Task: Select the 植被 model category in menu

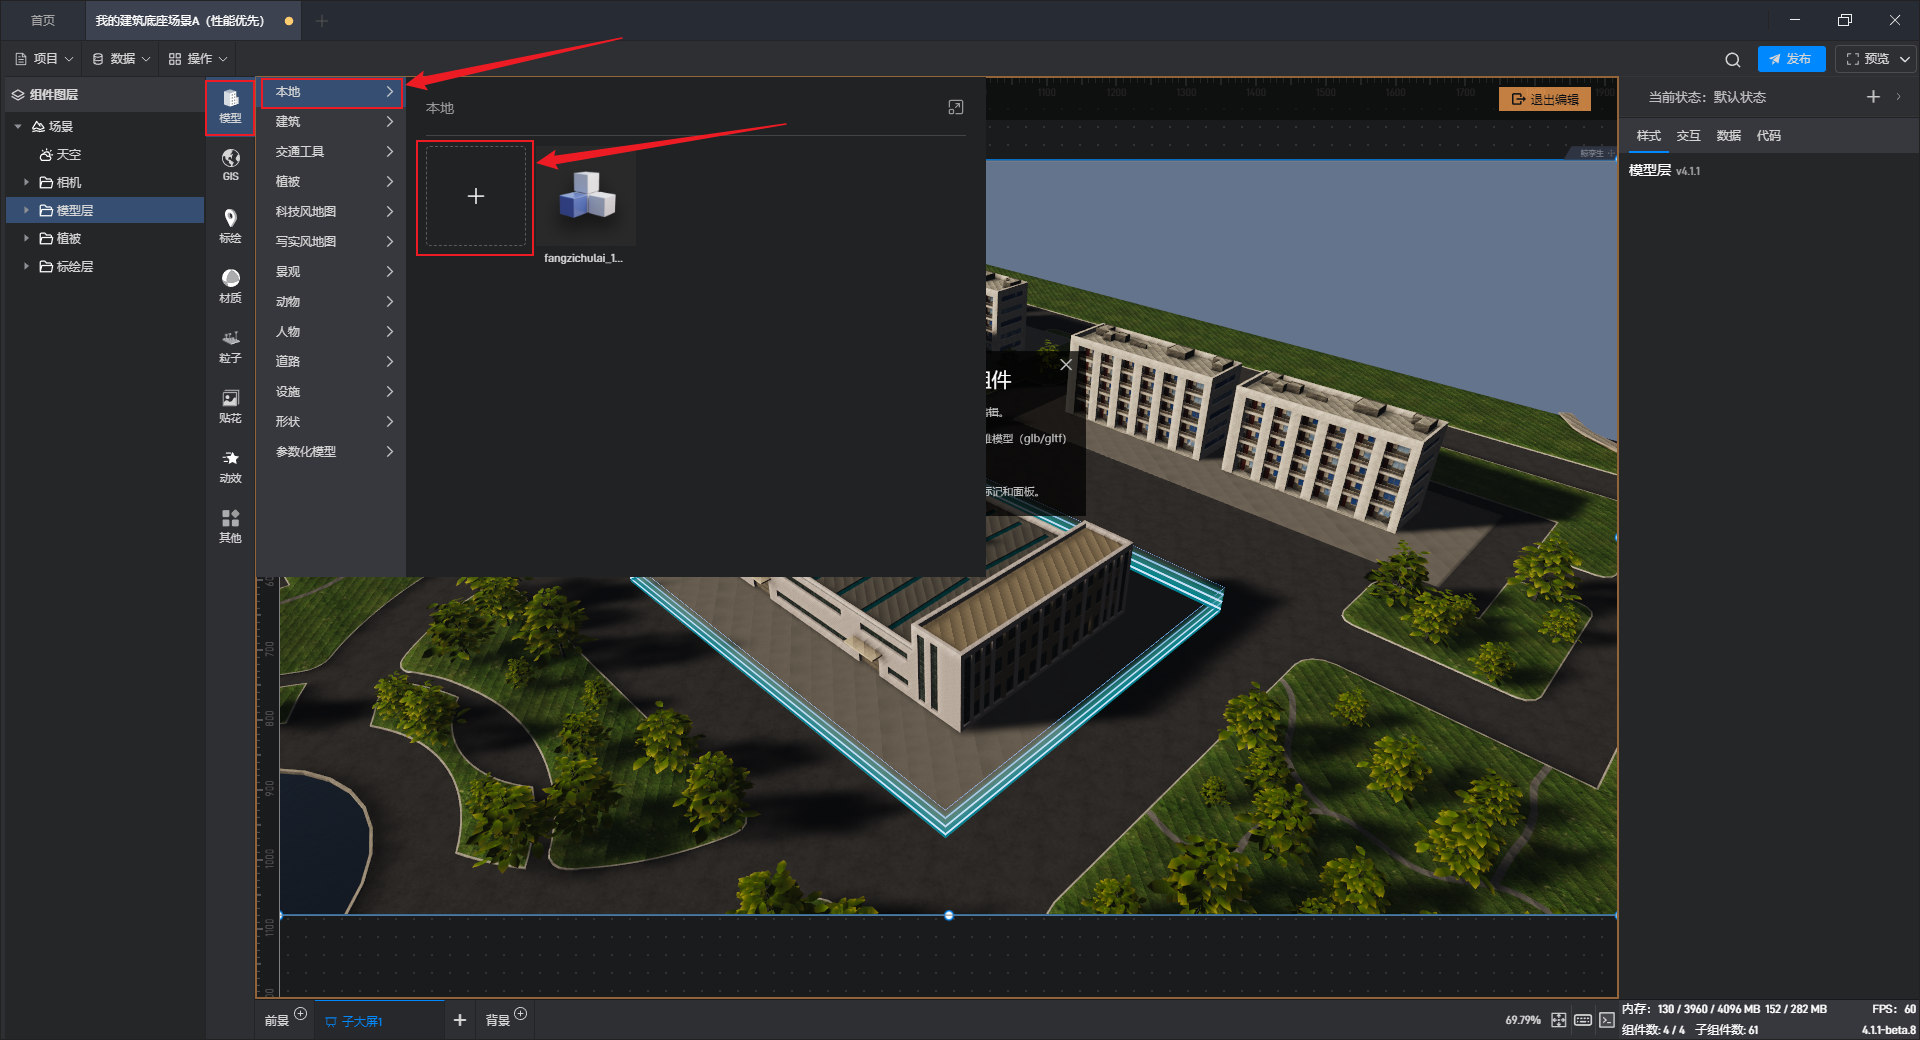Action: tap(333, 182)
